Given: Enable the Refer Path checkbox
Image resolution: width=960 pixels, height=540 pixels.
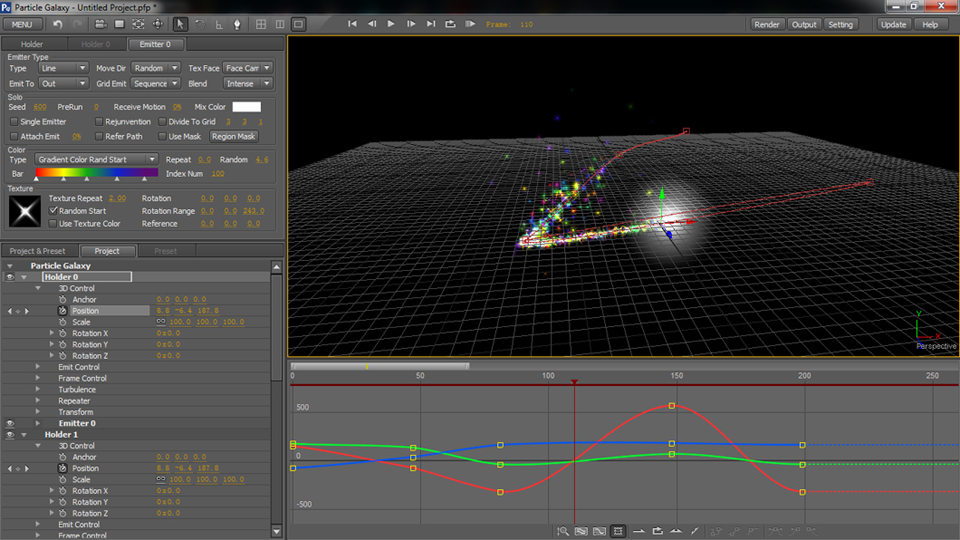Looking at the screenshot, I should click(x=99, y=137).
